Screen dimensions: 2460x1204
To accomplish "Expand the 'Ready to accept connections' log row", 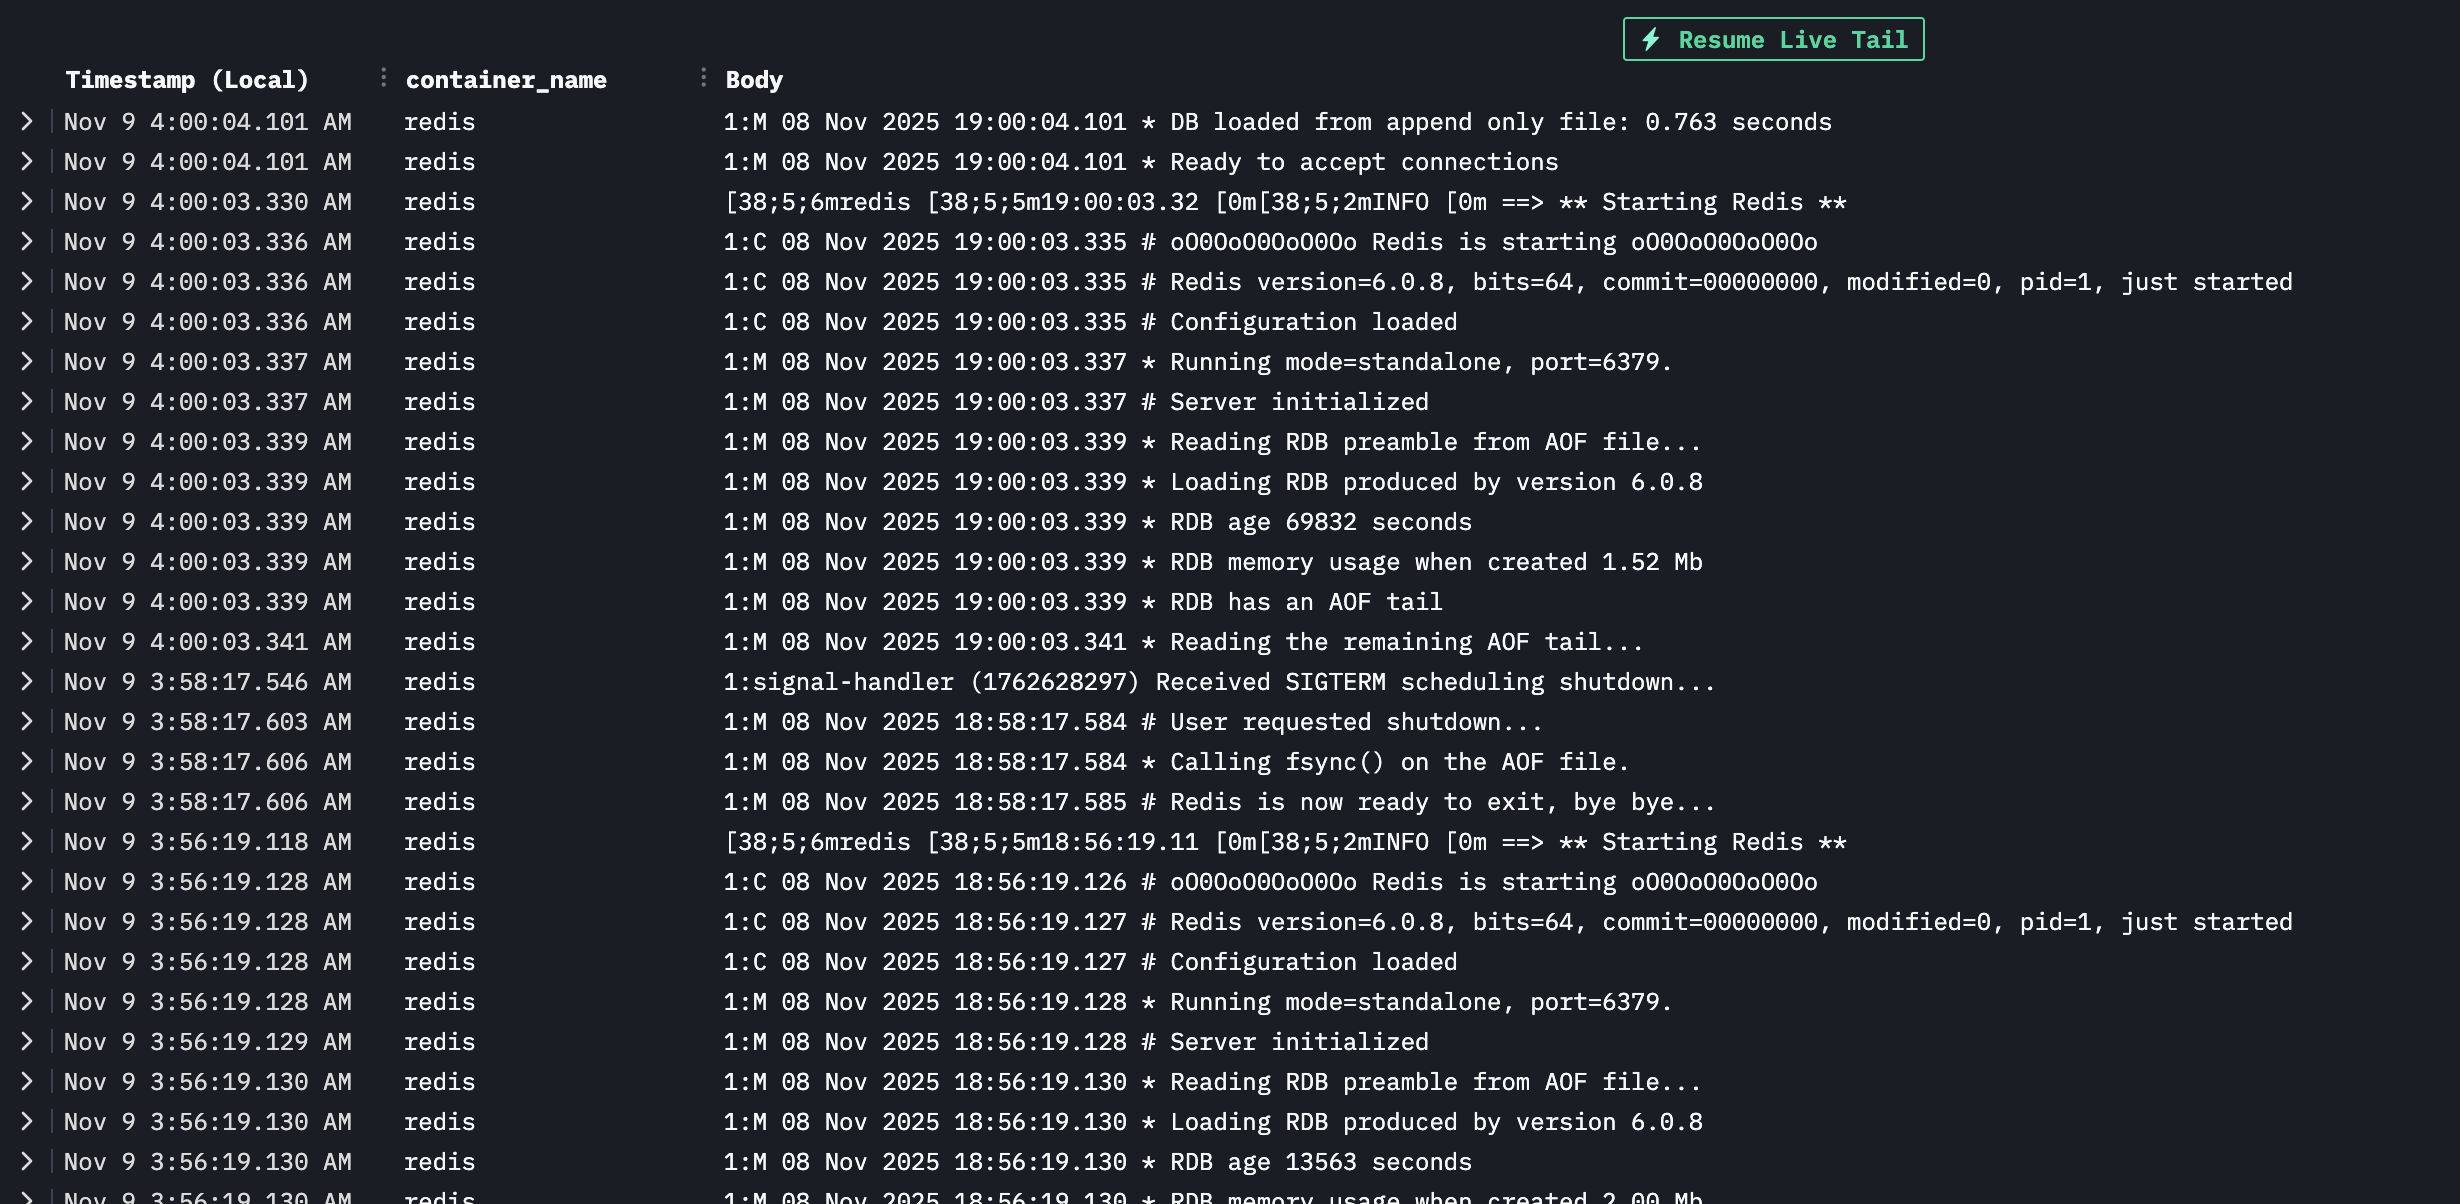I will 27,162.
